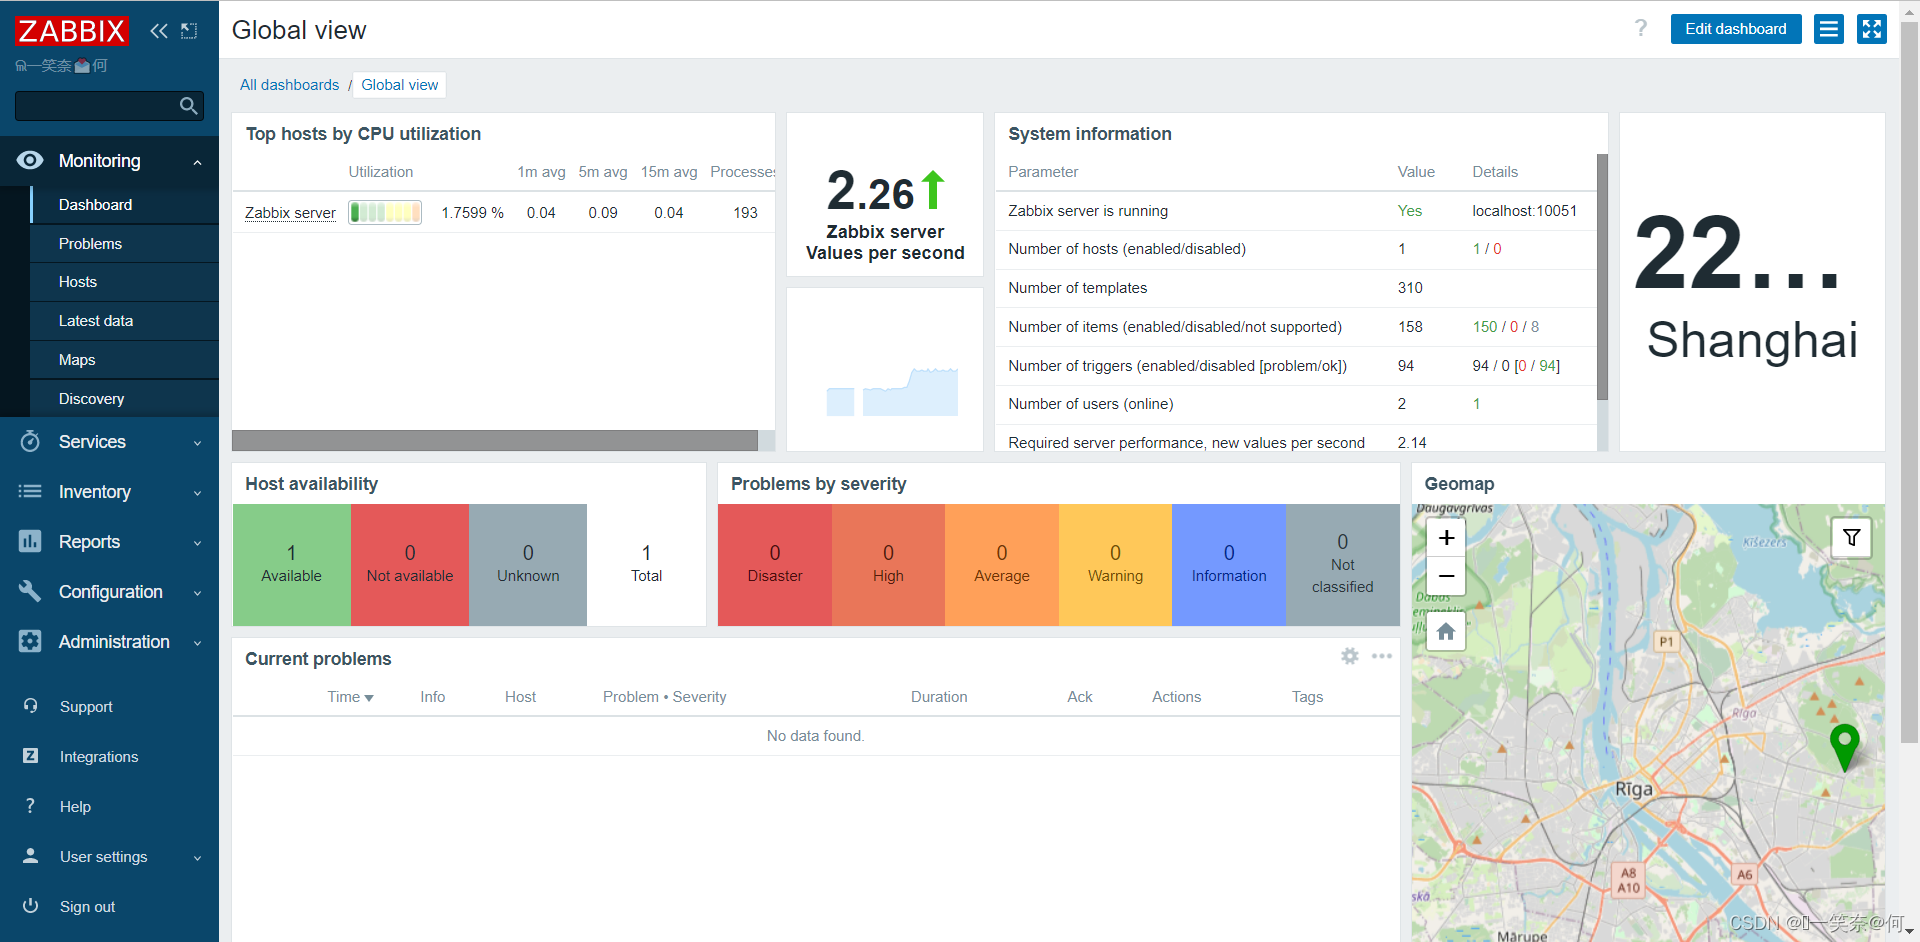Click the Sign out power icon
The width and height of the screenshot is (1920, 942).
[31, 906]
